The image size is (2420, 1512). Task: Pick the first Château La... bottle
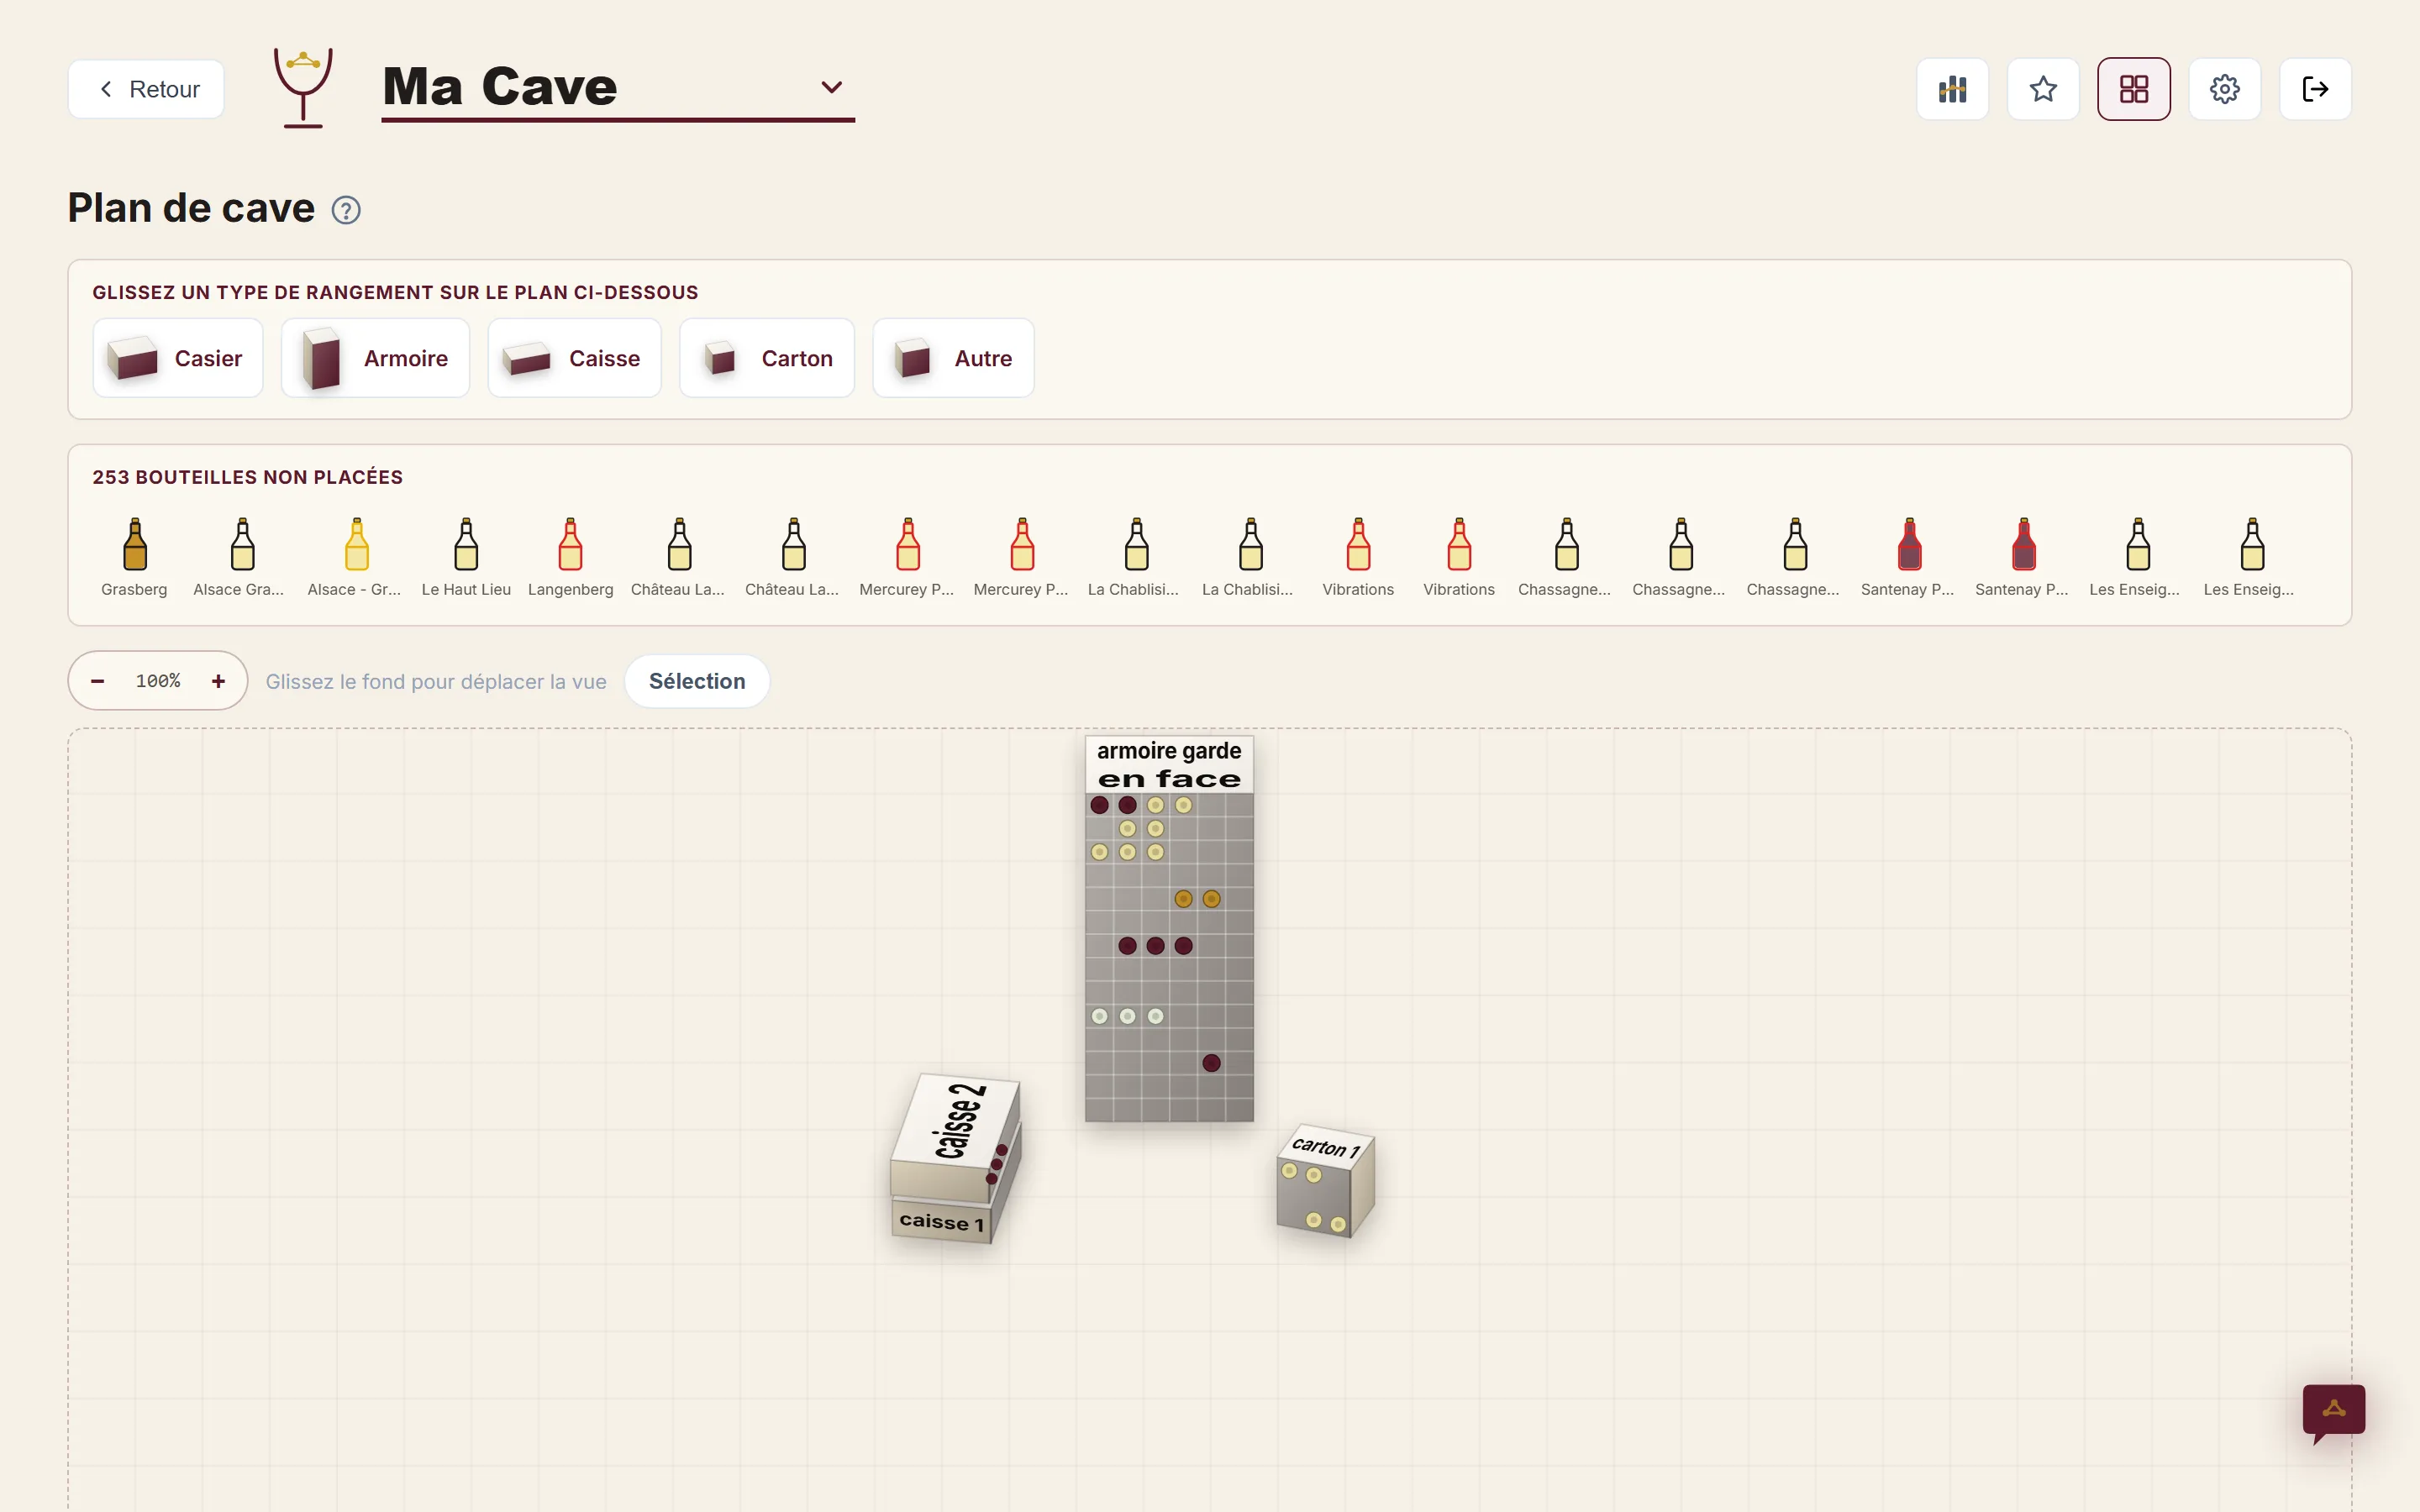coord(678,557)
